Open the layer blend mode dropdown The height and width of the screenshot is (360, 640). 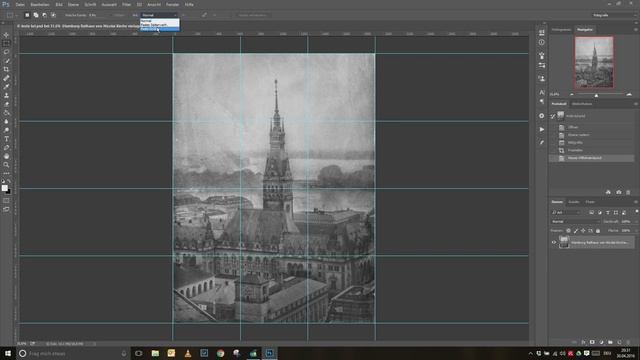576,221
